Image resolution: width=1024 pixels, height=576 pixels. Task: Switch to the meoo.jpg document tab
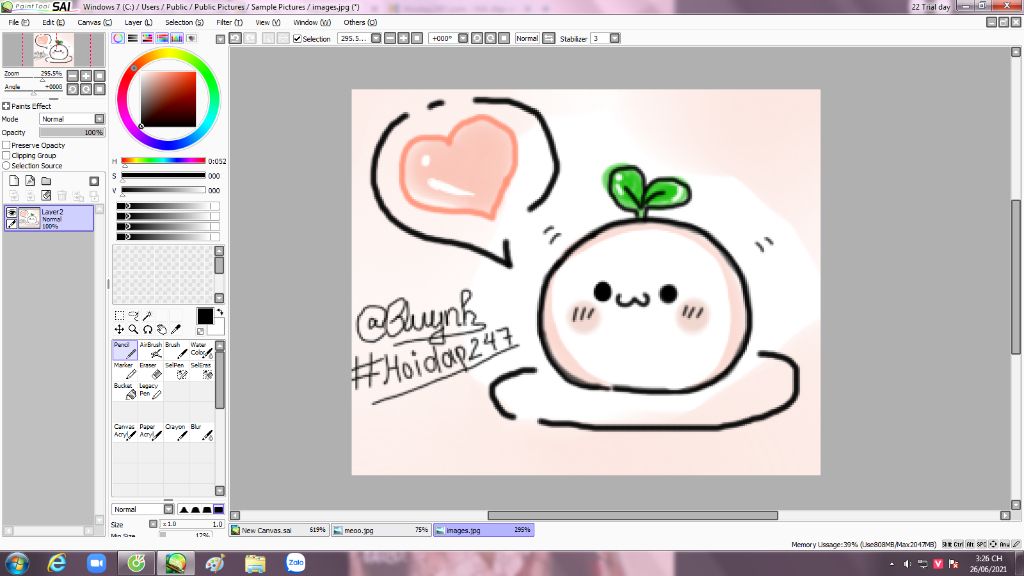[381, 530]
